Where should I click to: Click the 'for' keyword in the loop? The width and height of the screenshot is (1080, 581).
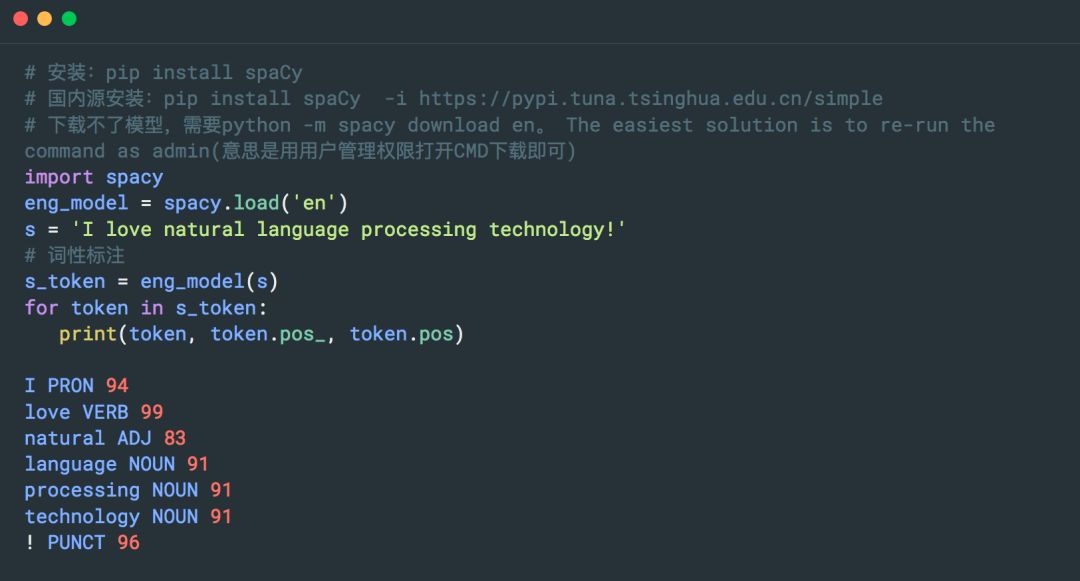pyautogui.click(x=42, y=307)
